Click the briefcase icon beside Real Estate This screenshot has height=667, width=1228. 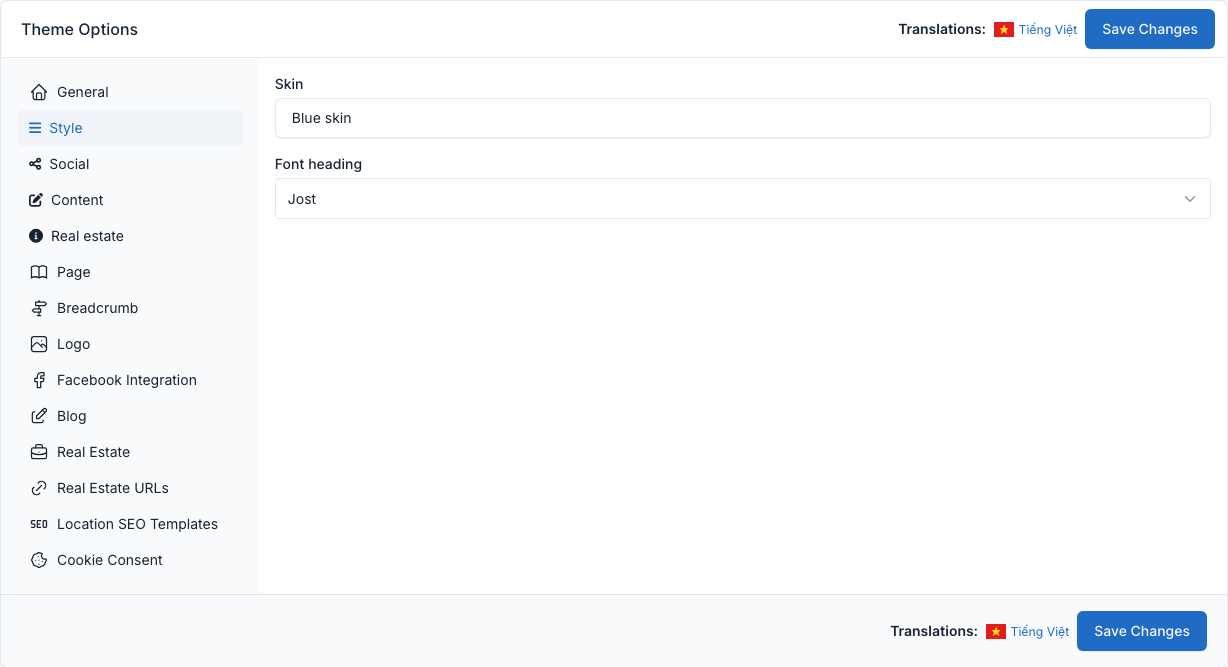click(39, 452)
